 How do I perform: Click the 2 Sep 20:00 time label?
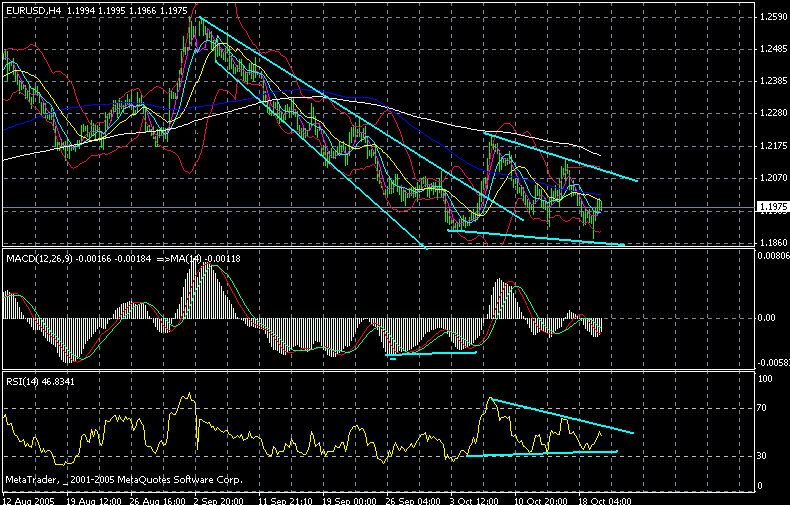pos(219,501)
